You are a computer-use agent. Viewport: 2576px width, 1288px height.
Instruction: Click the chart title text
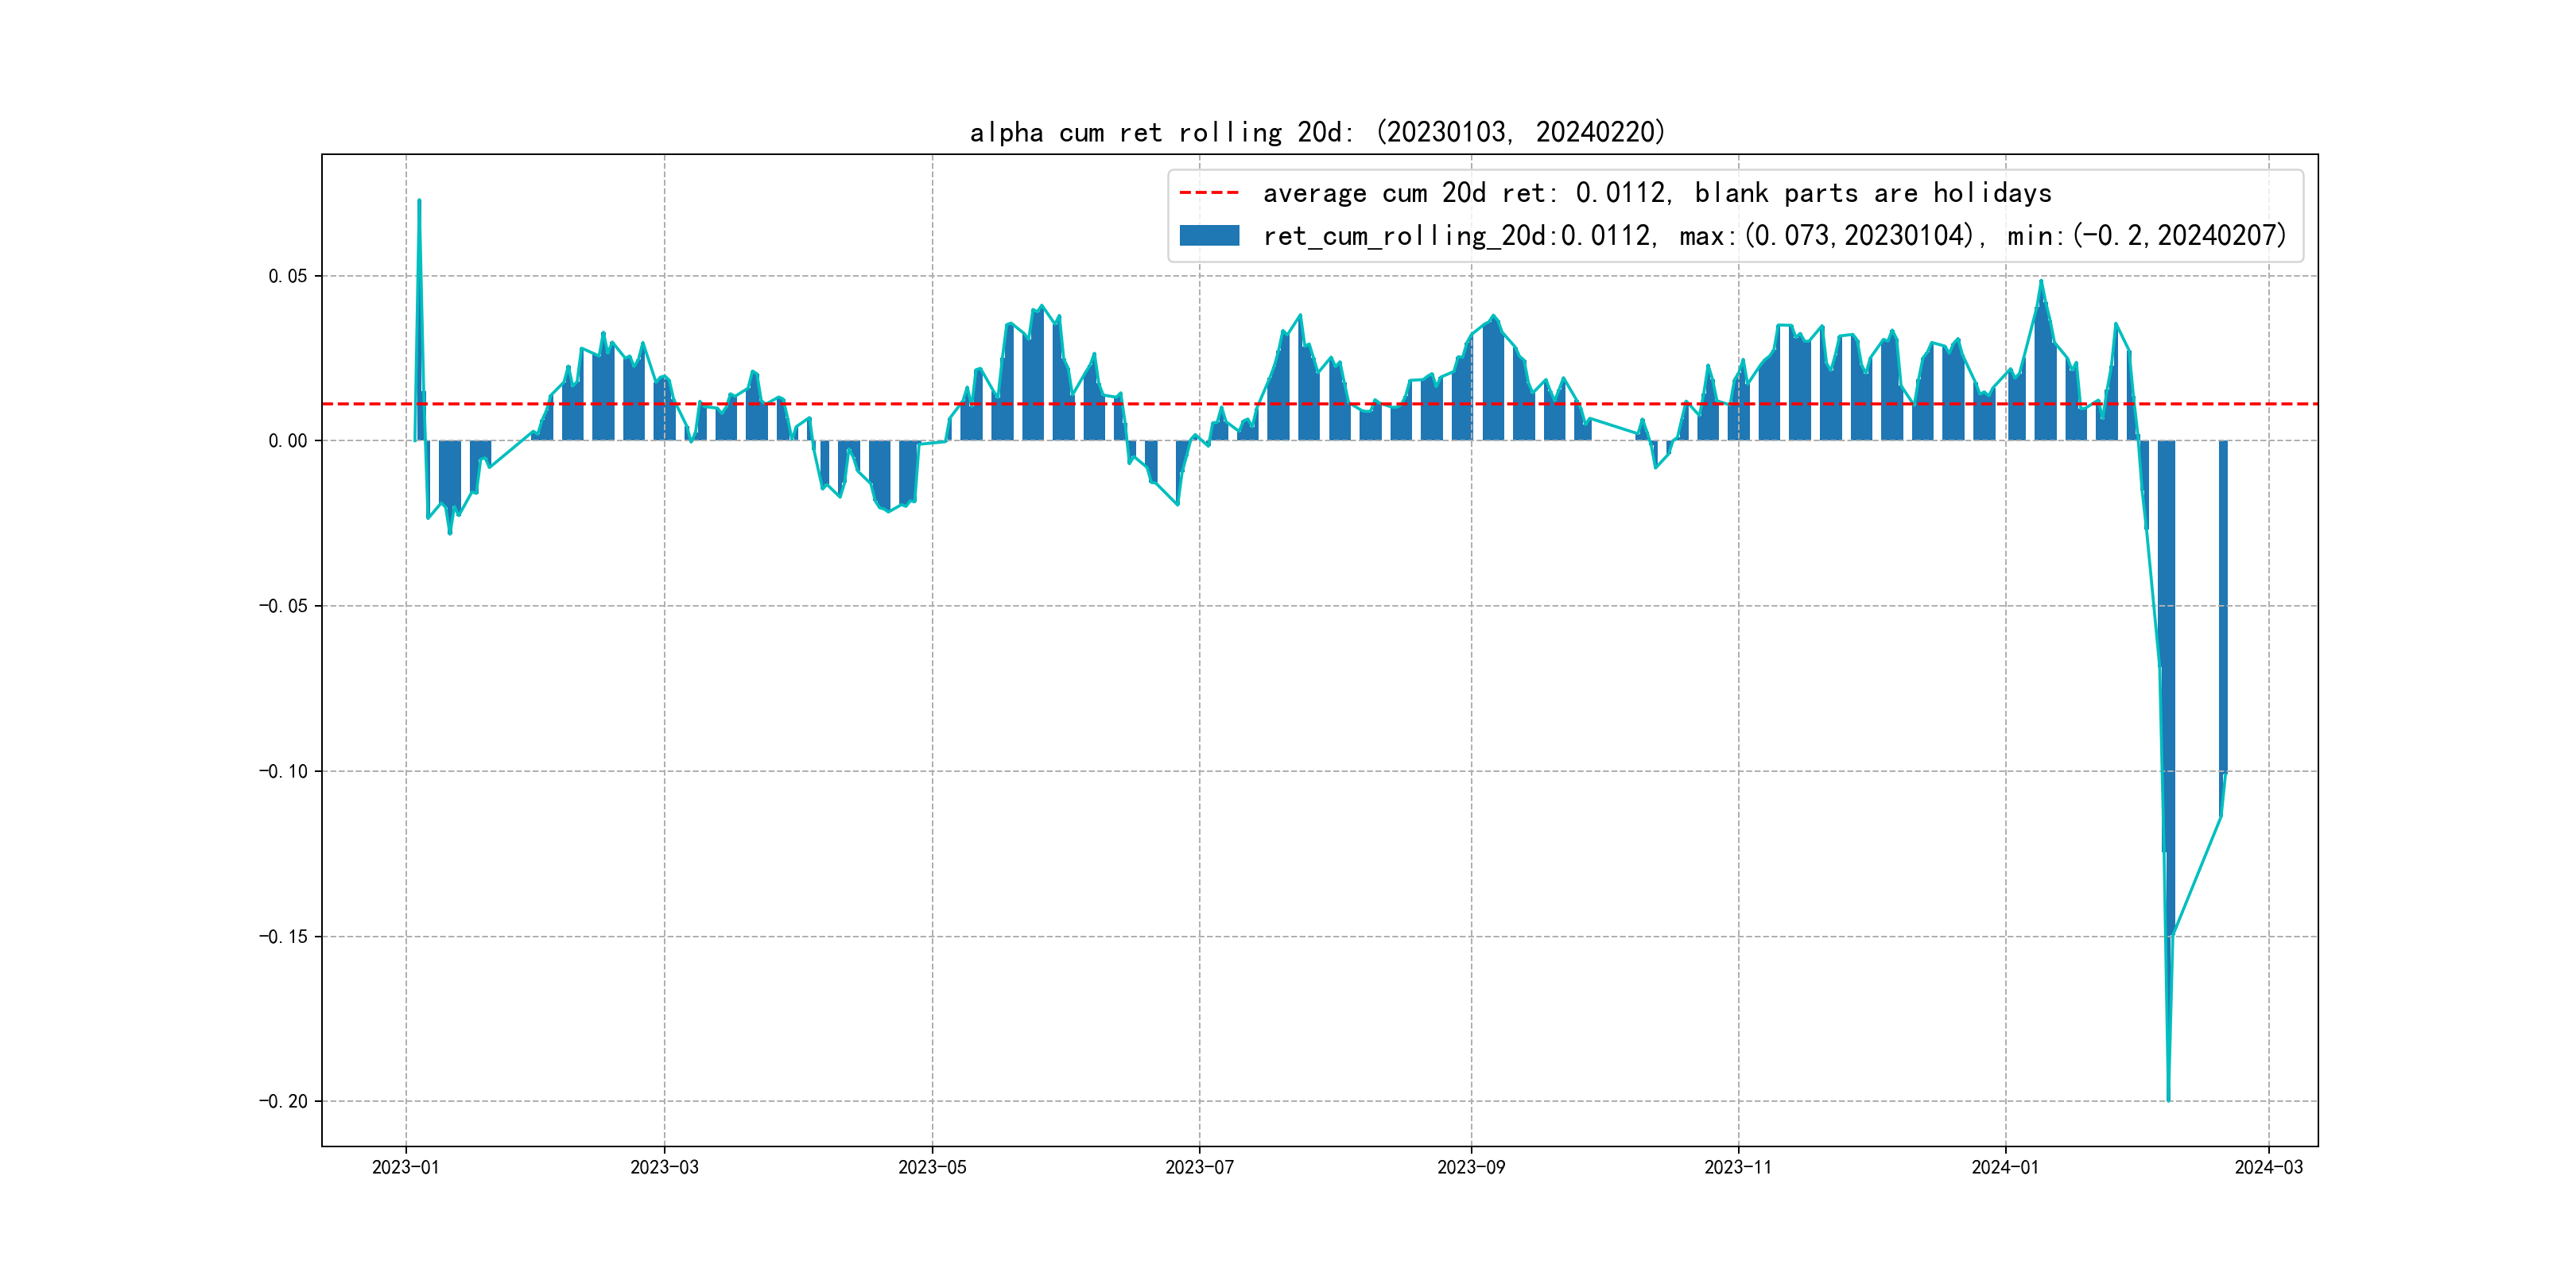tap(1317, 132)
